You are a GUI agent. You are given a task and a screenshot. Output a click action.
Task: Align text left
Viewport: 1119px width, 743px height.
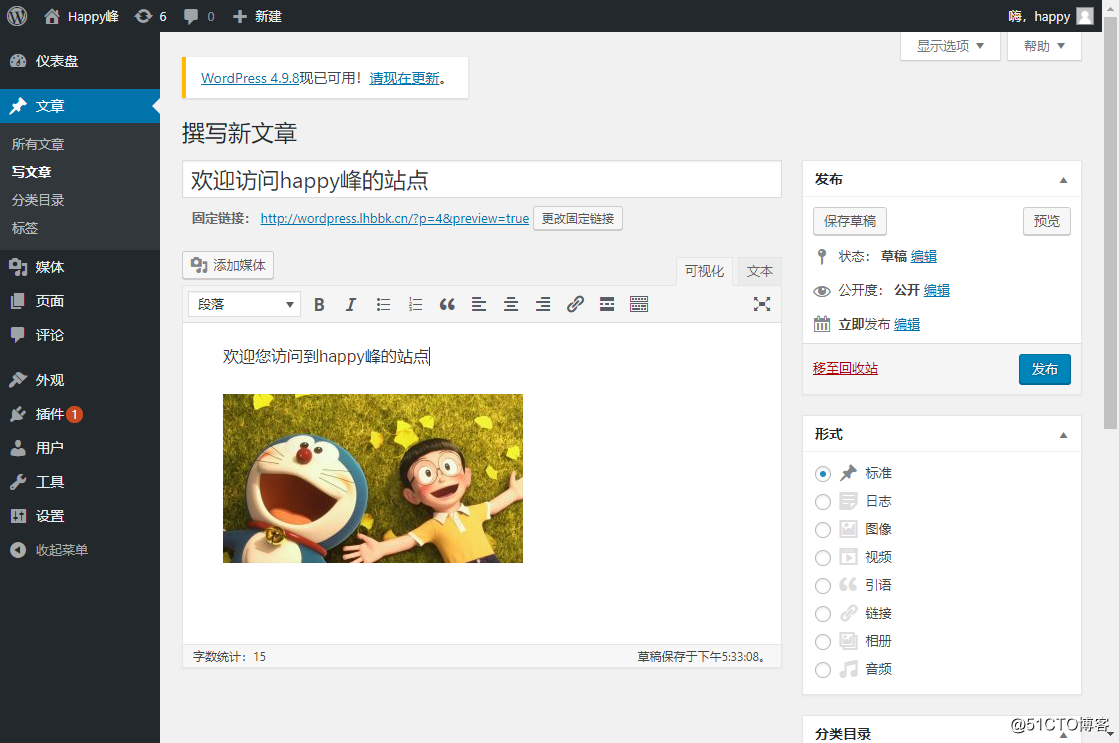point(479,305)
